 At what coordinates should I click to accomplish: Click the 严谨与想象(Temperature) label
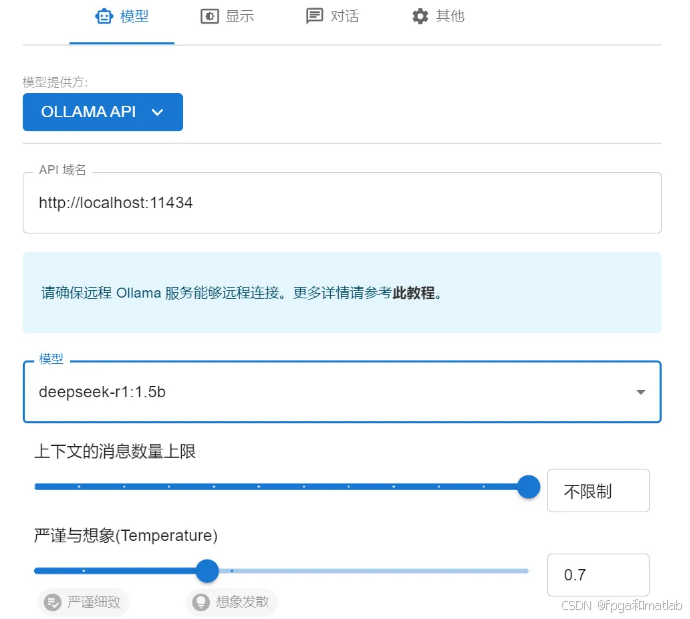click(126, 535)
